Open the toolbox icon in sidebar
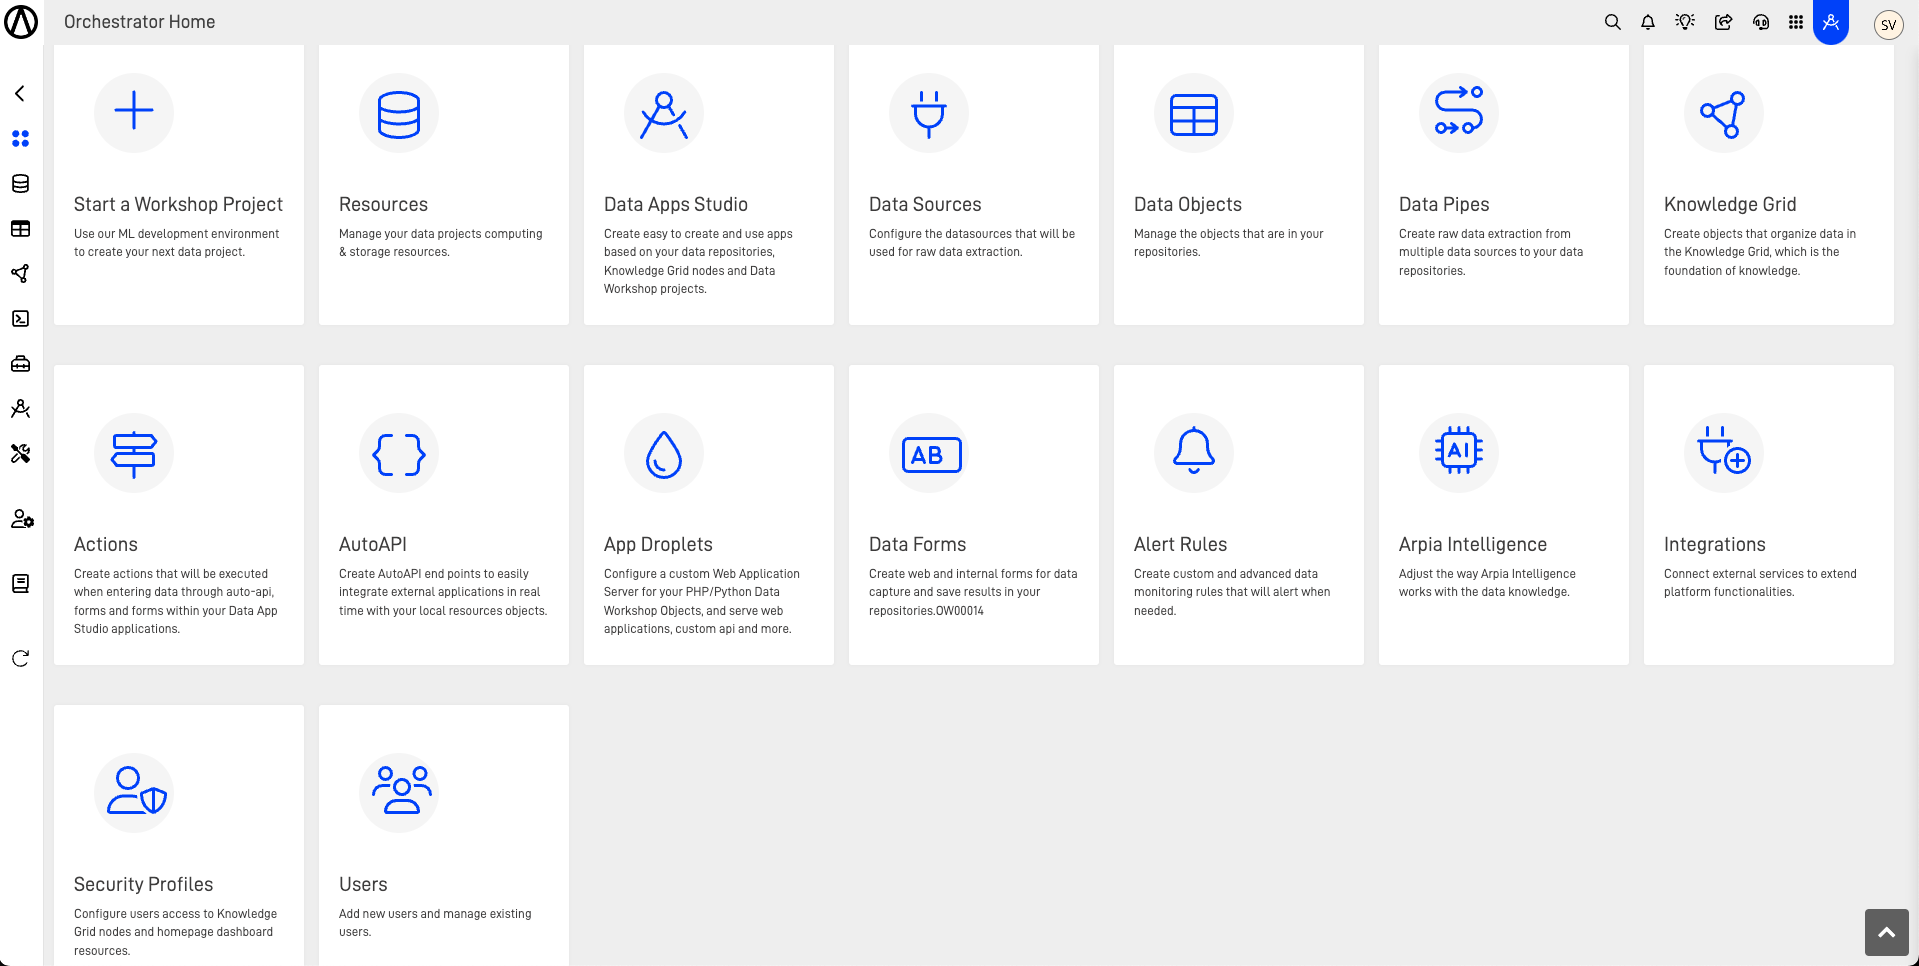This screenshot has height=966, width=1919. [x=20, y=363]
